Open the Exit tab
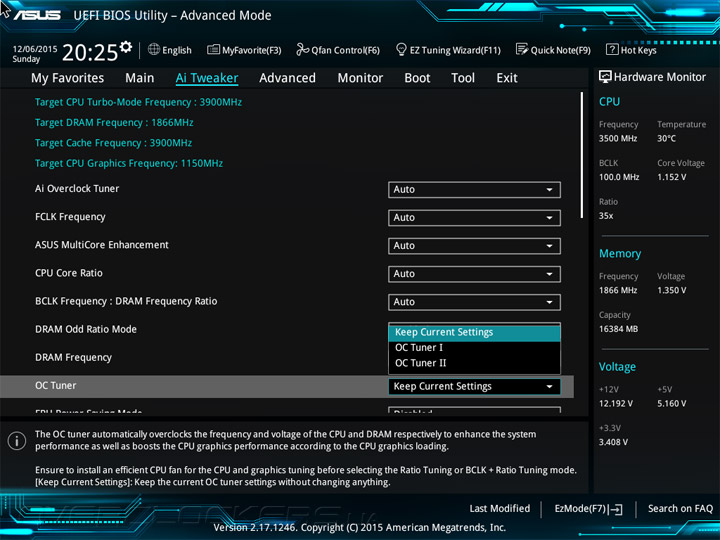Screen dimensions: 720x540 507,78
